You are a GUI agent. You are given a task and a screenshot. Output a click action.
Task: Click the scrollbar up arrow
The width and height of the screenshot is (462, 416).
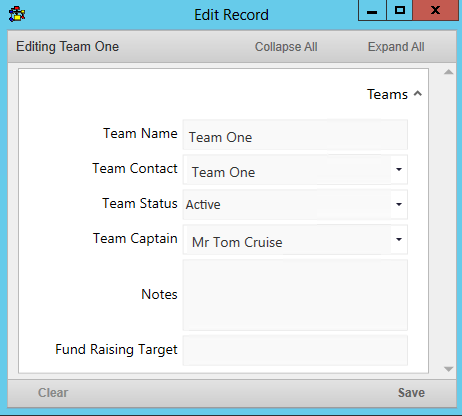(x=449, y=72)
